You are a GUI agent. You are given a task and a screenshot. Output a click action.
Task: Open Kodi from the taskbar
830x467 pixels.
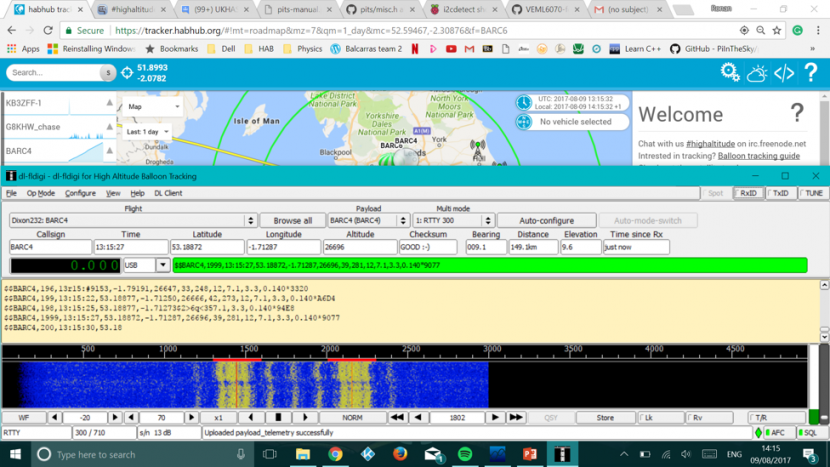click(368, 454)
